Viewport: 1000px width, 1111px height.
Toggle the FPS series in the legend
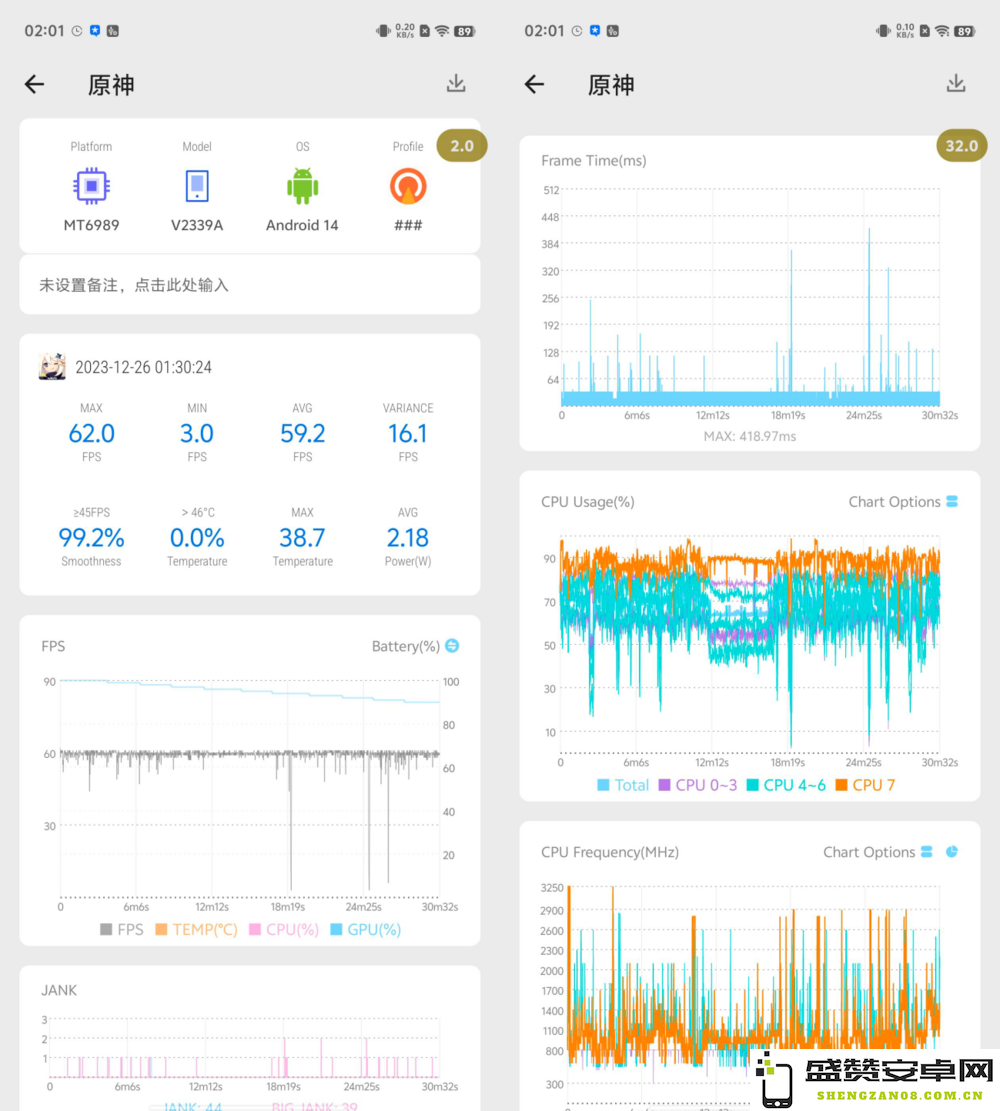[x=122, y=930]
